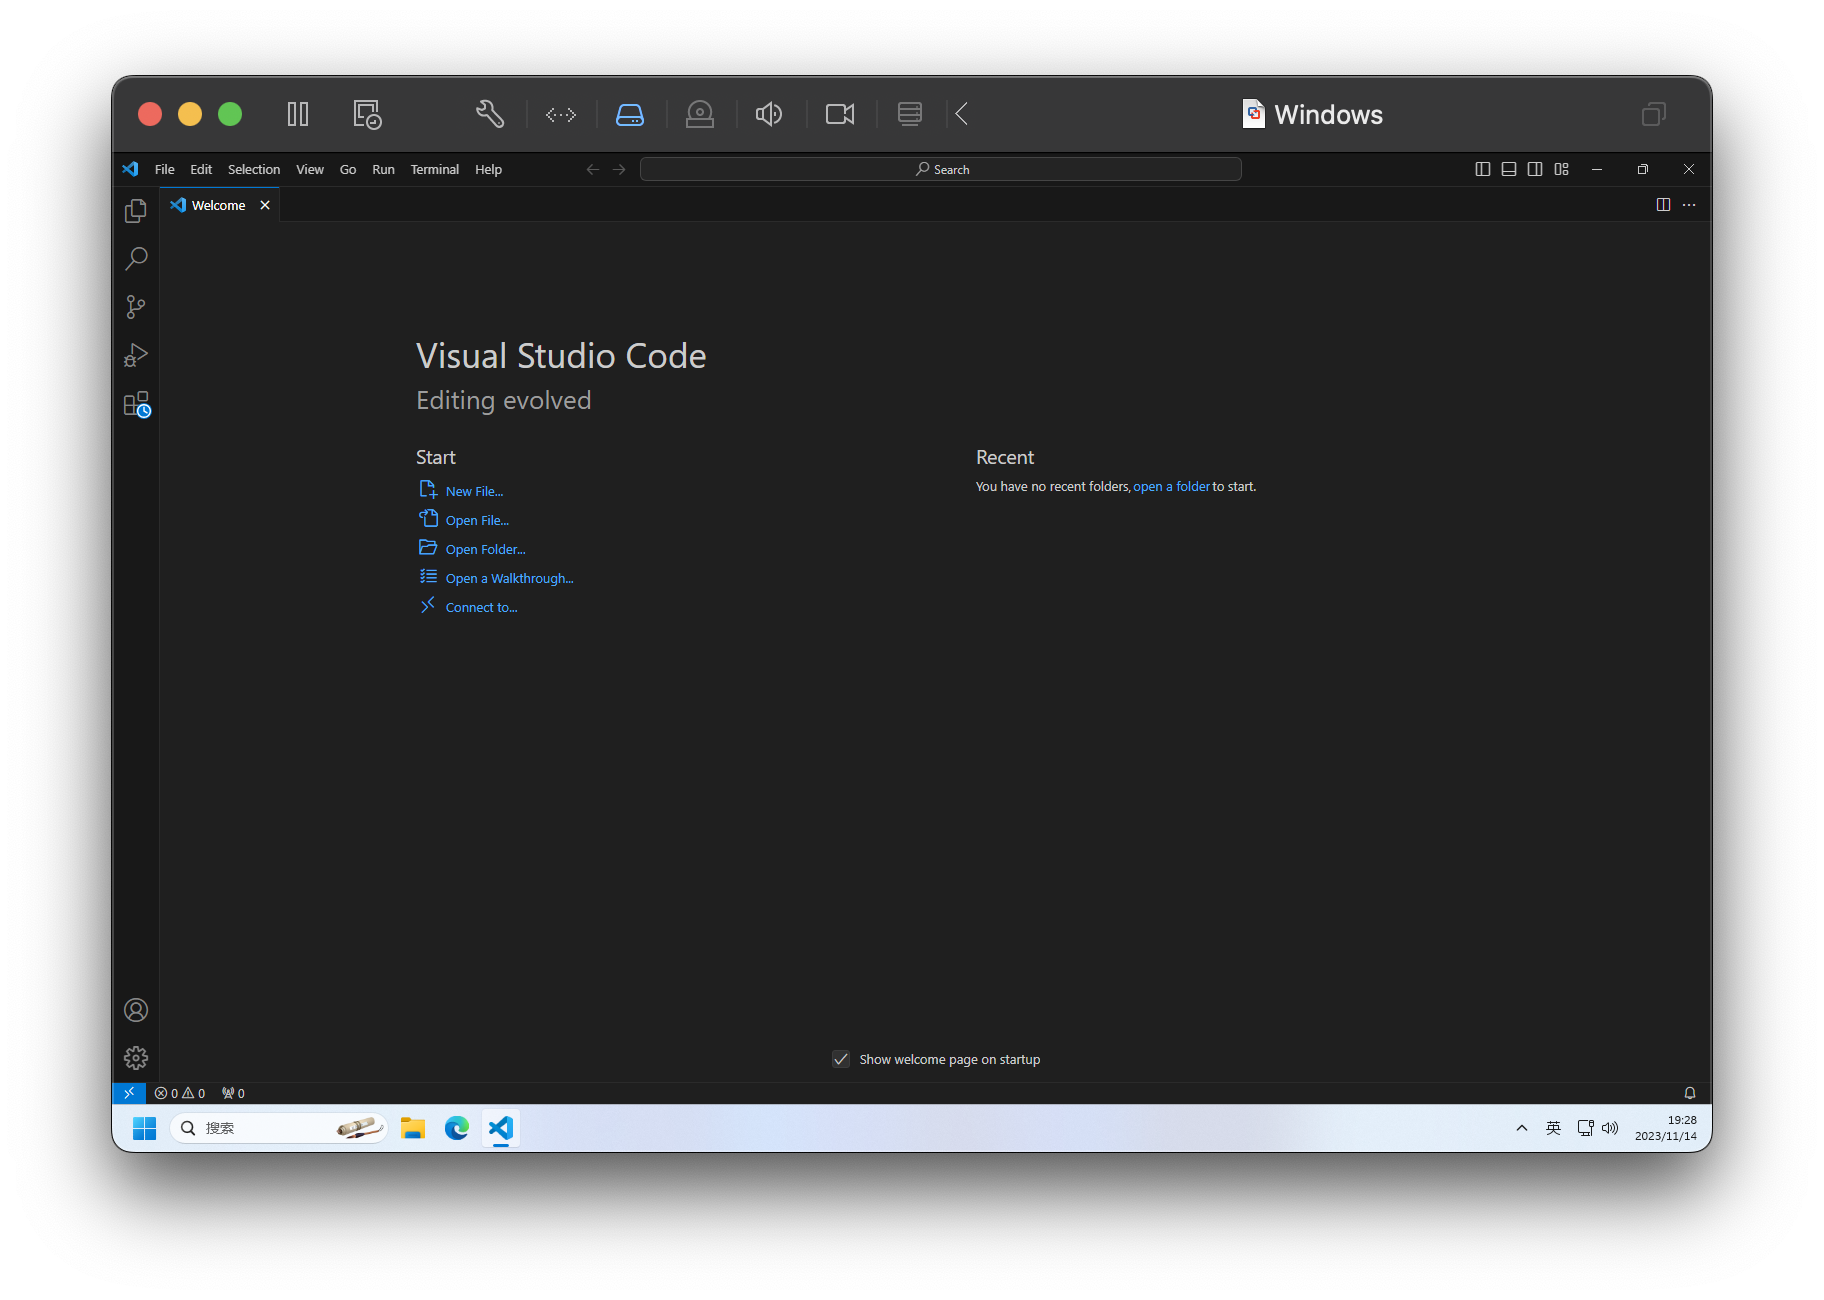Click the New File... link

pyautogui.click(x=474, y=491)
